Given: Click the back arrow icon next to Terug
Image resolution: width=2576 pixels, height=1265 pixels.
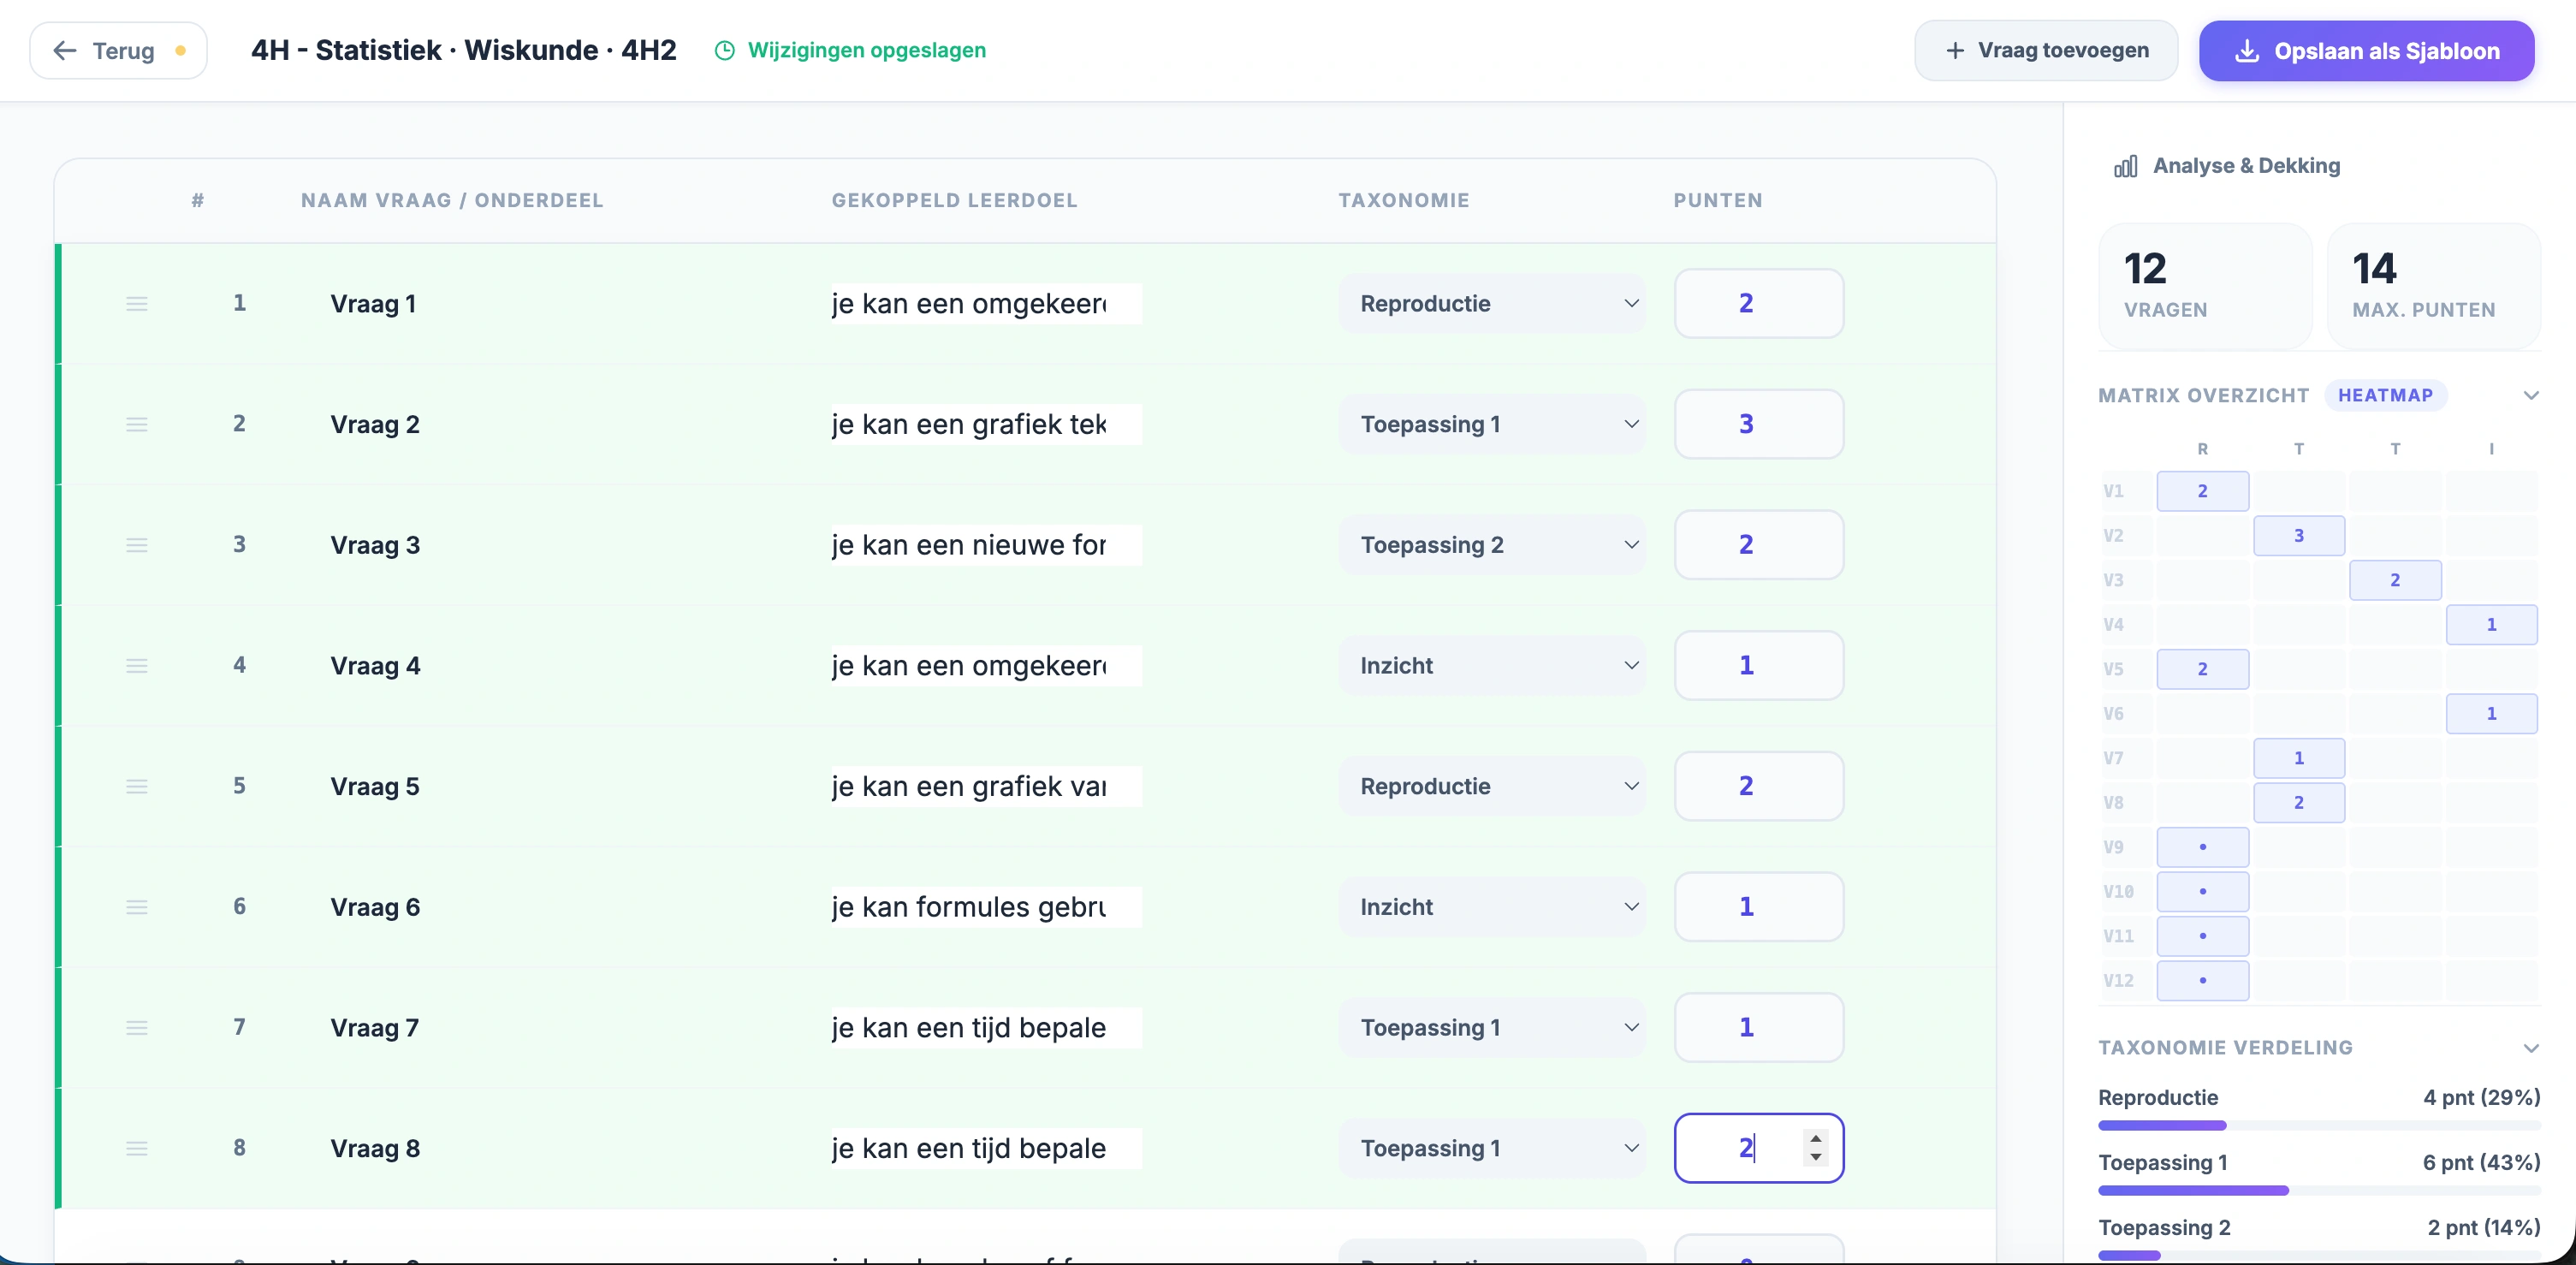Looking at the screenshot, I should (x=65, y=50).
